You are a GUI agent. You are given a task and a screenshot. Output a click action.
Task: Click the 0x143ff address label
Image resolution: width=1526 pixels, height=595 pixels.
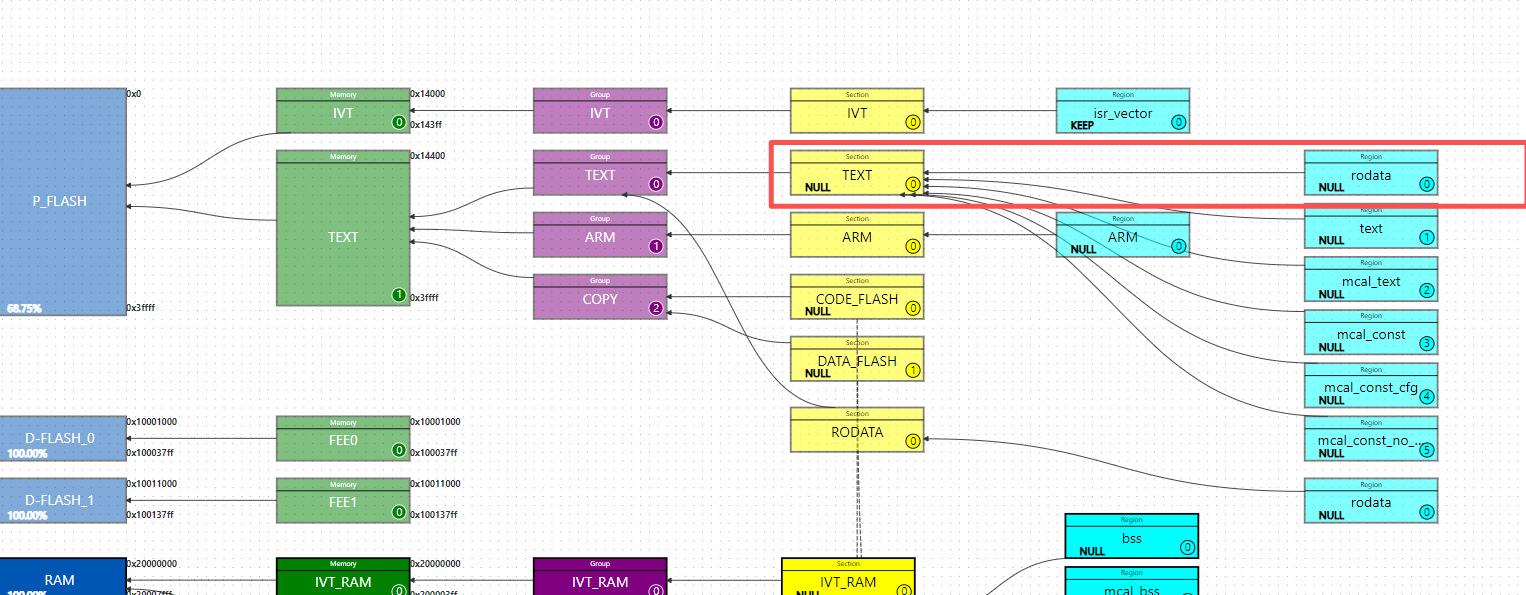[428, 125]
